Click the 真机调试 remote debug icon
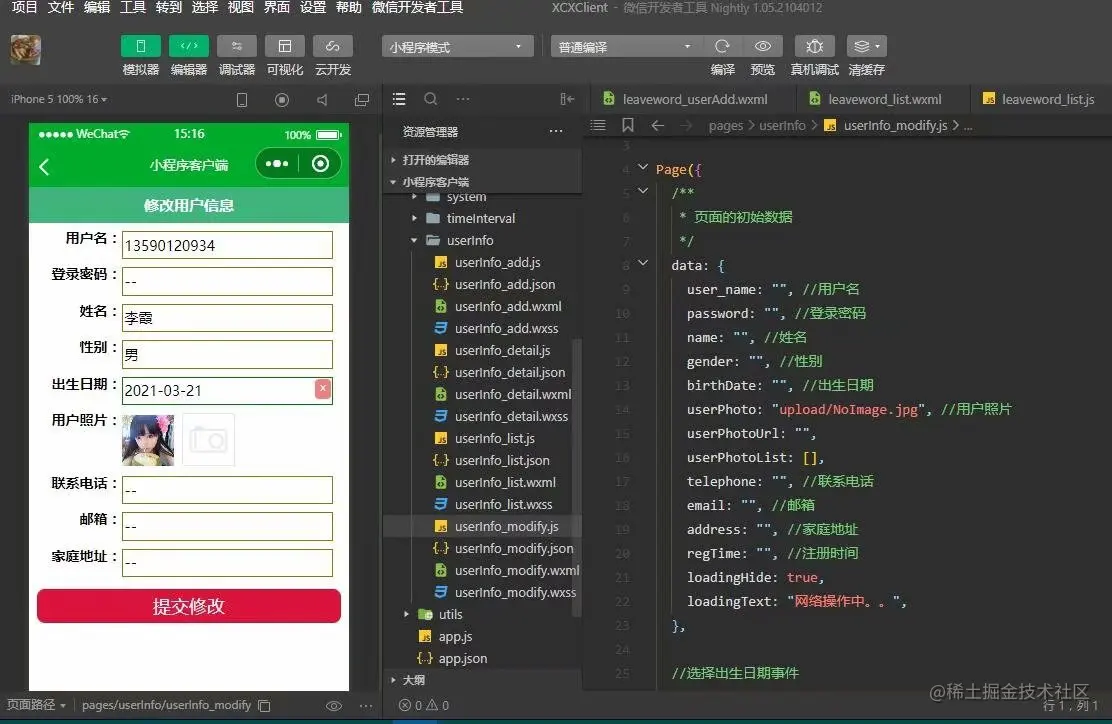Screen dimensions: 1112x724 [x=814, y=46]
